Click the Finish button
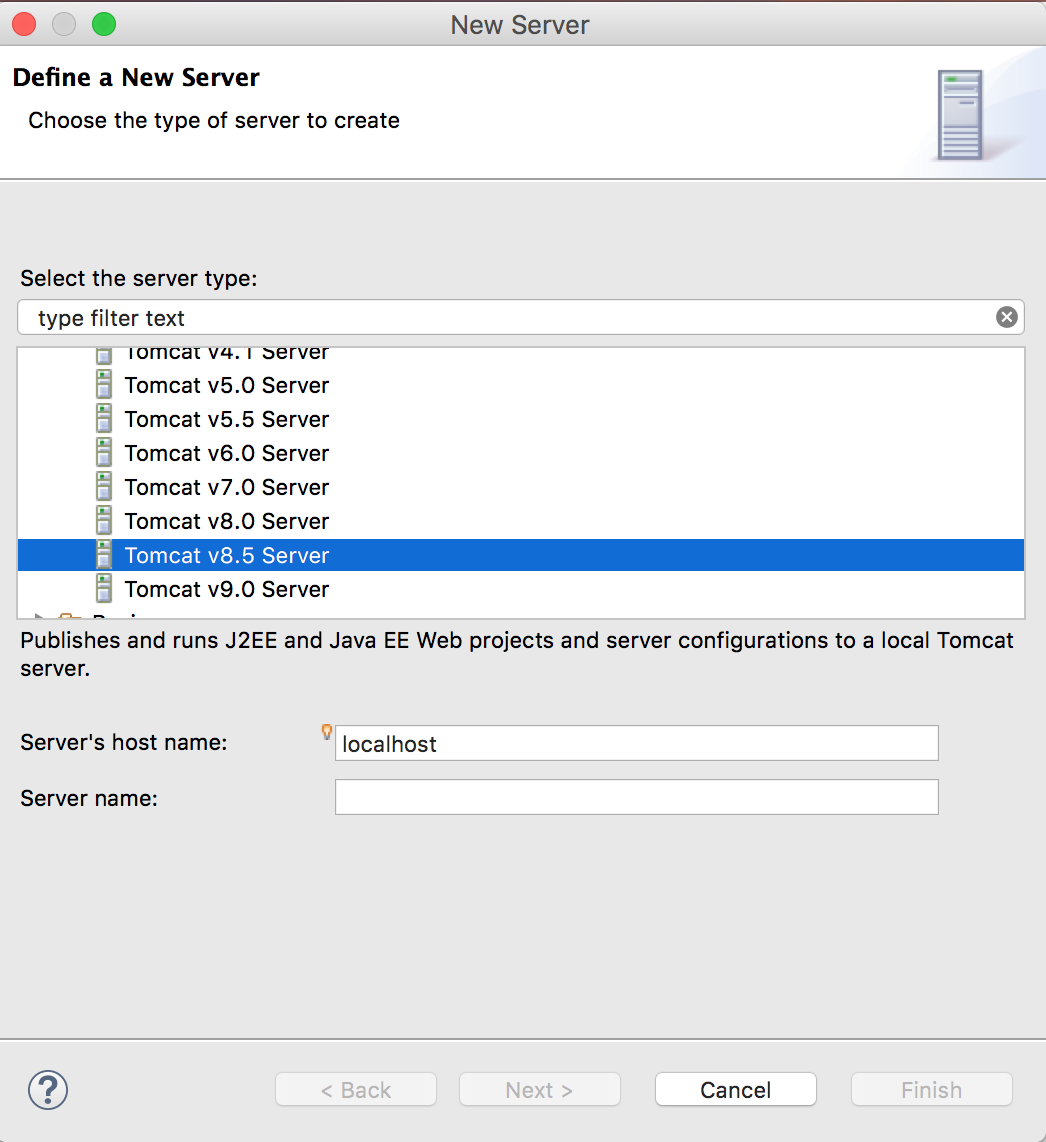The image size is (1046, 1142). click(x=931, y=1090)
